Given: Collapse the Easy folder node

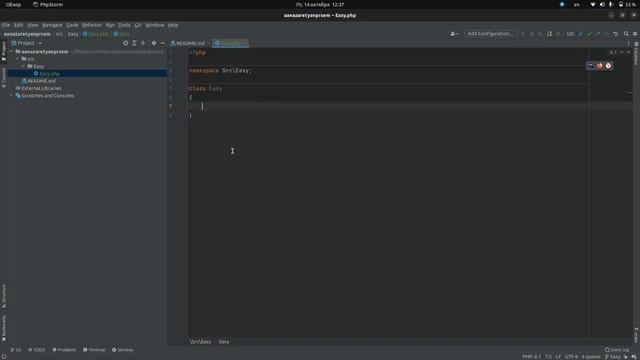Looking at the screenshot, I should pyautogui.click(x=23, y=66).
